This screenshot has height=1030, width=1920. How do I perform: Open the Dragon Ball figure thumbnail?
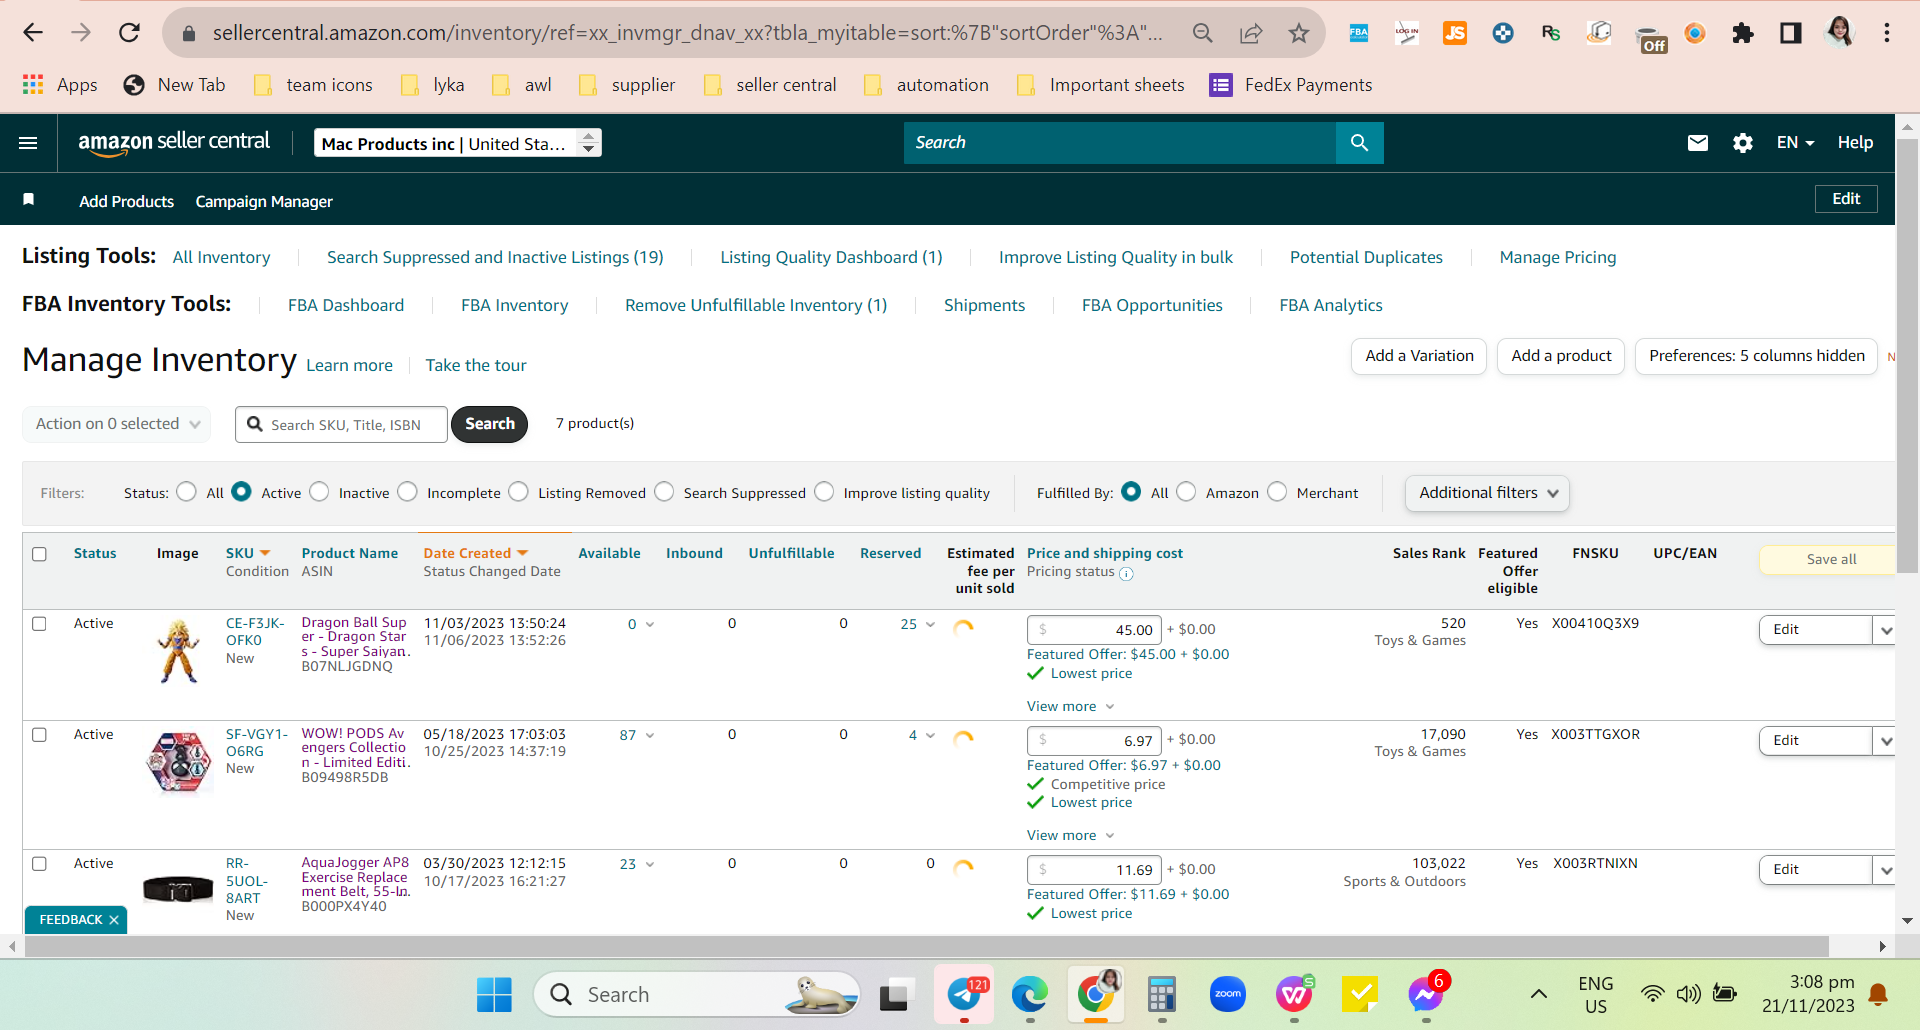coord(179,650)
